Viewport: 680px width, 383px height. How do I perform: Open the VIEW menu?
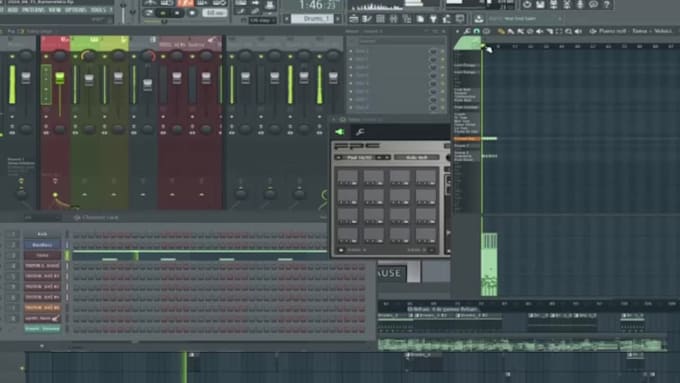coord(54,10)
